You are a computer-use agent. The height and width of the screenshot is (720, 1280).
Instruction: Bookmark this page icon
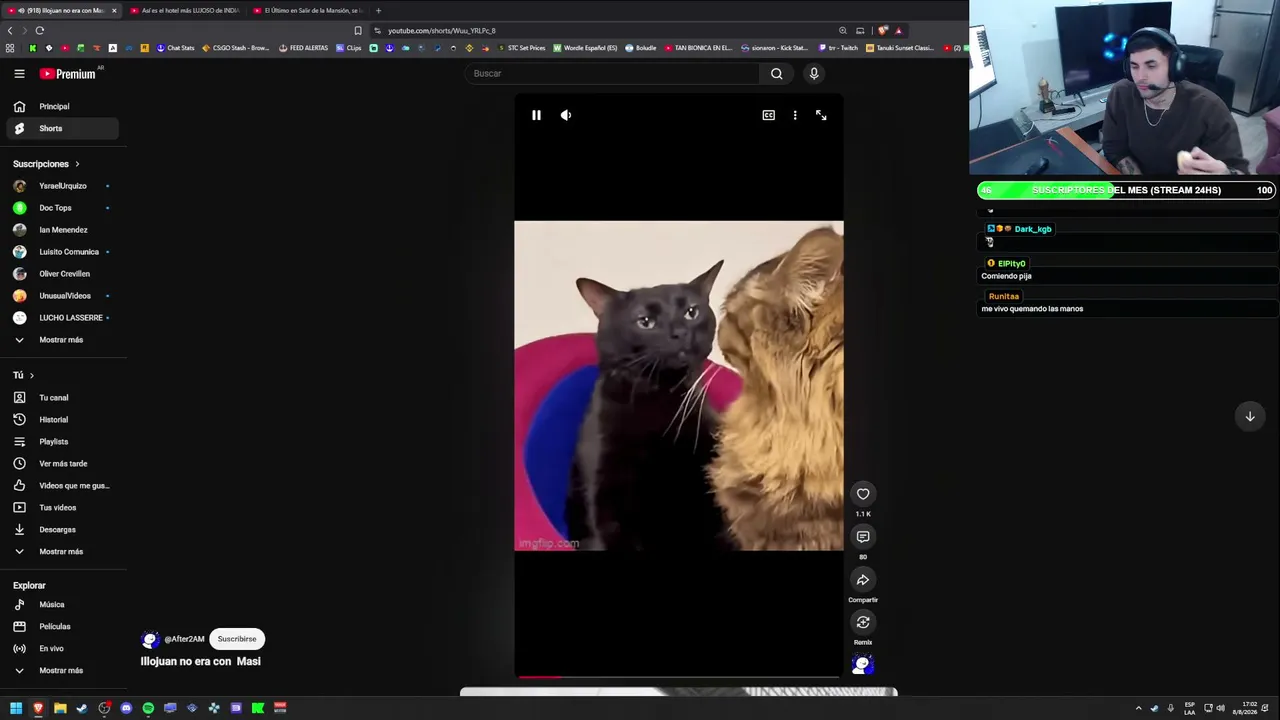tap(358, 31)
